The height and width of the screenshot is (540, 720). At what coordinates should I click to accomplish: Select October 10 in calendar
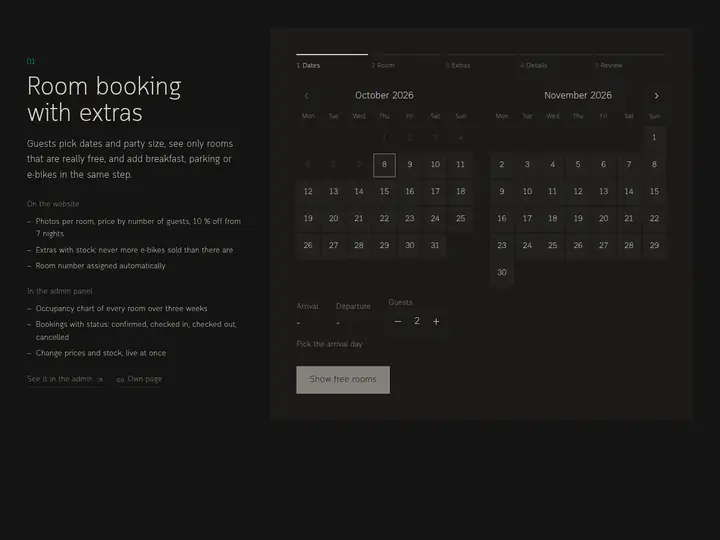[435, 165]
